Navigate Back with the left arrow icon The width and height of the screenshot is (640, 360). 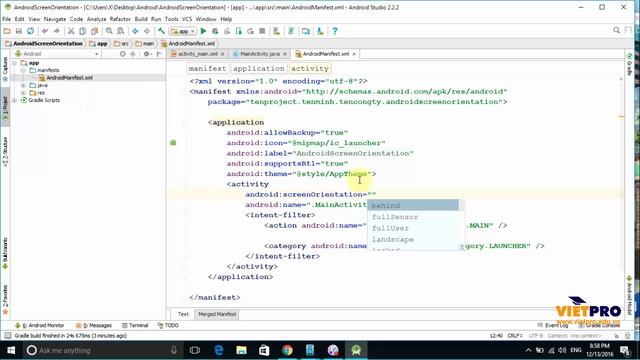pyautogui.click(x=135, y=31)
